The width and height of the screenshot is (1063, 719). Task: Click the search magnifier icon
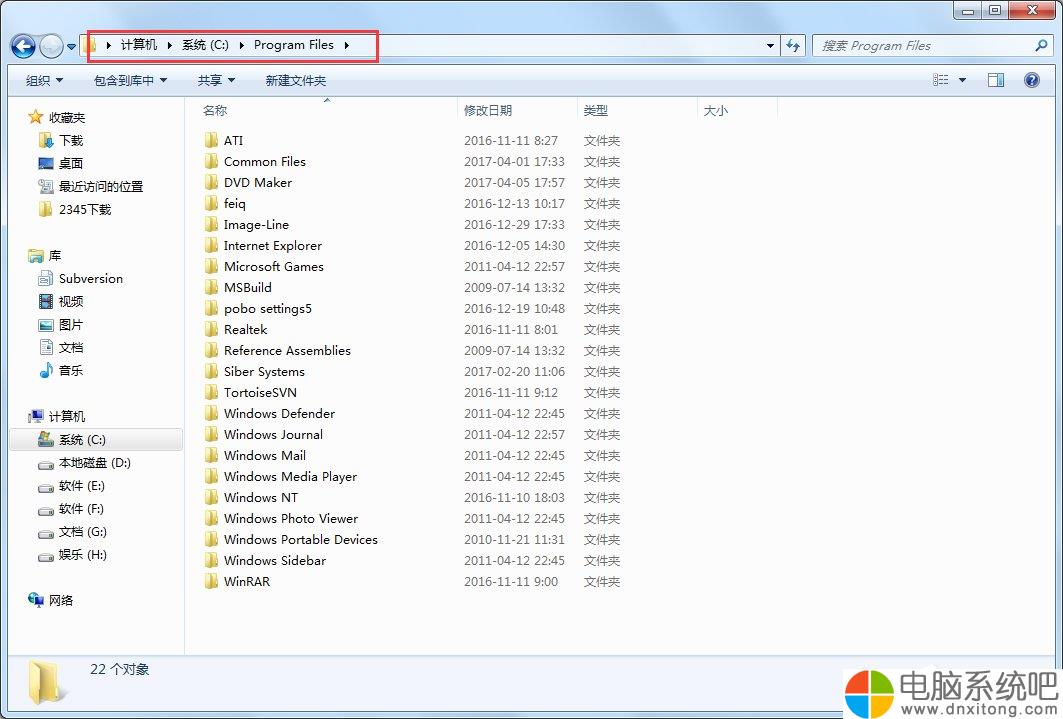coord(1041,45)
